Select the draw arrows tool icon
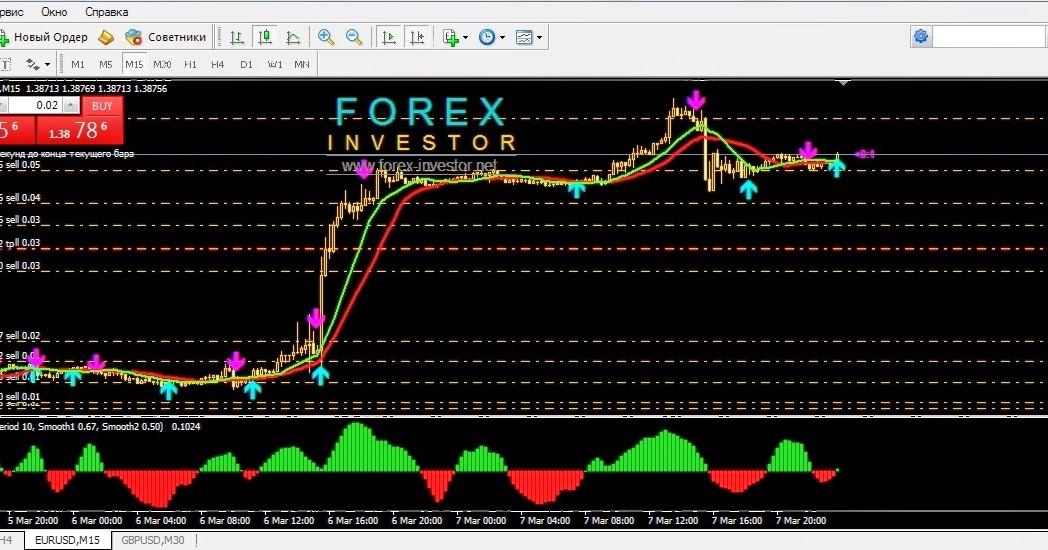 point(33,64)
